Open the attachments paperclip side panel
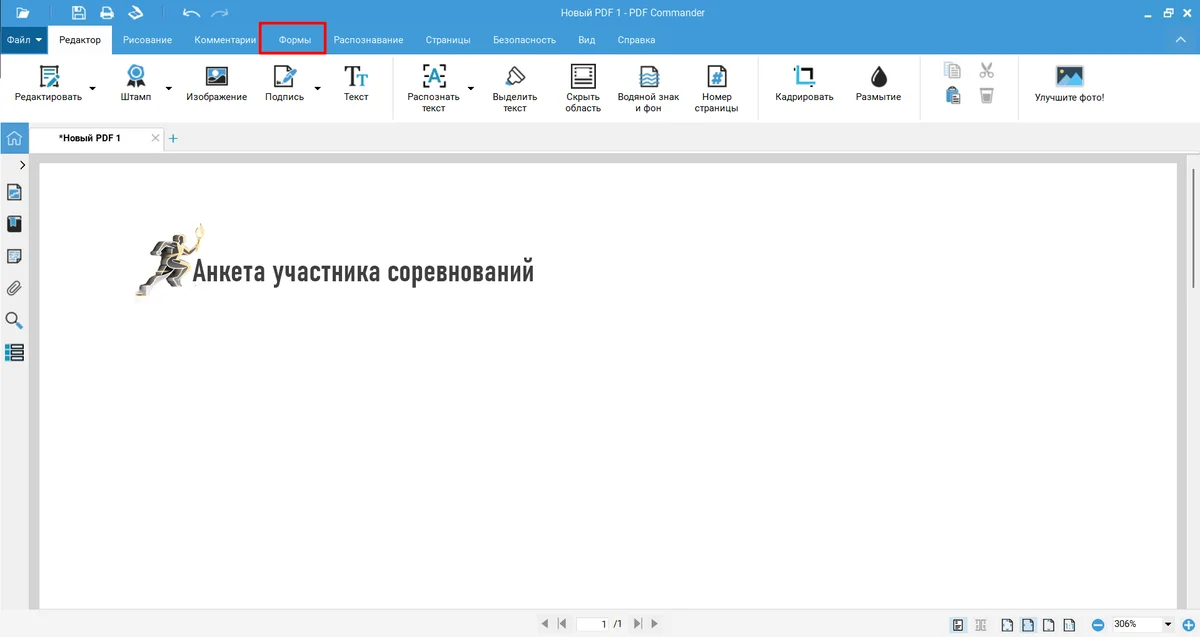 (14, 289)
